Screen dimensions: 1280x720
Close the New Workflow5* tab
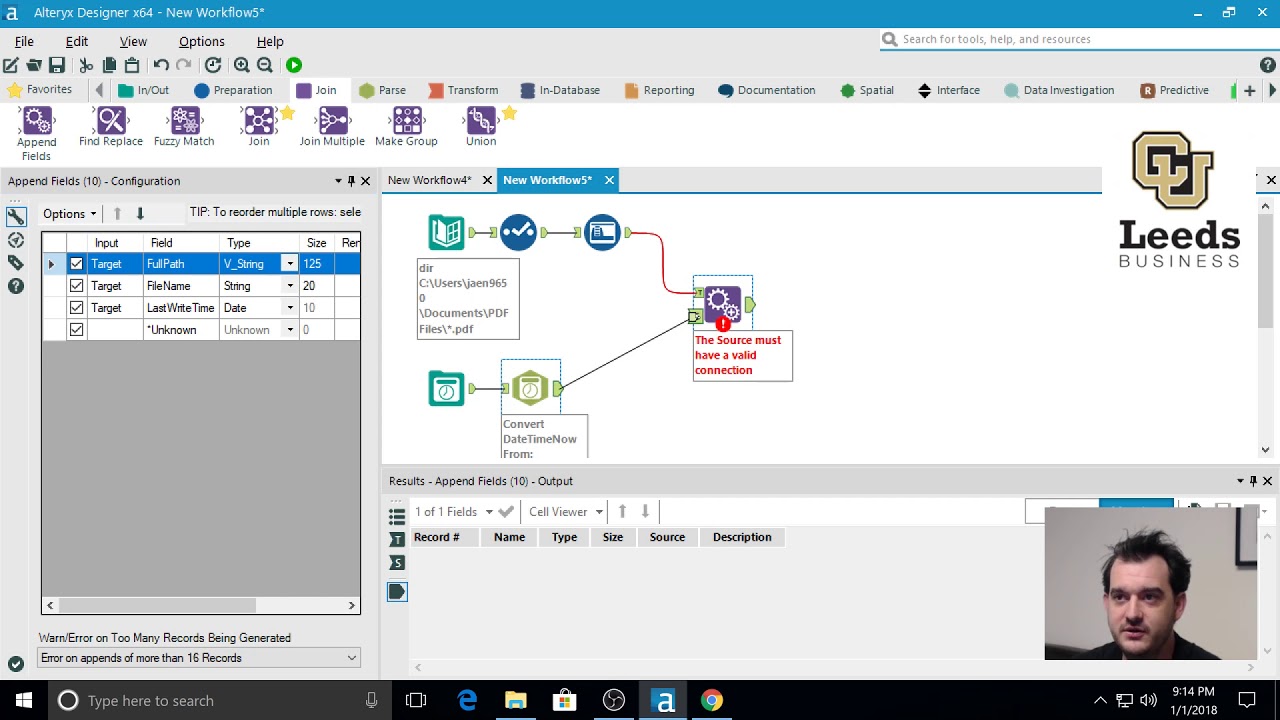[x=609, y=180]
